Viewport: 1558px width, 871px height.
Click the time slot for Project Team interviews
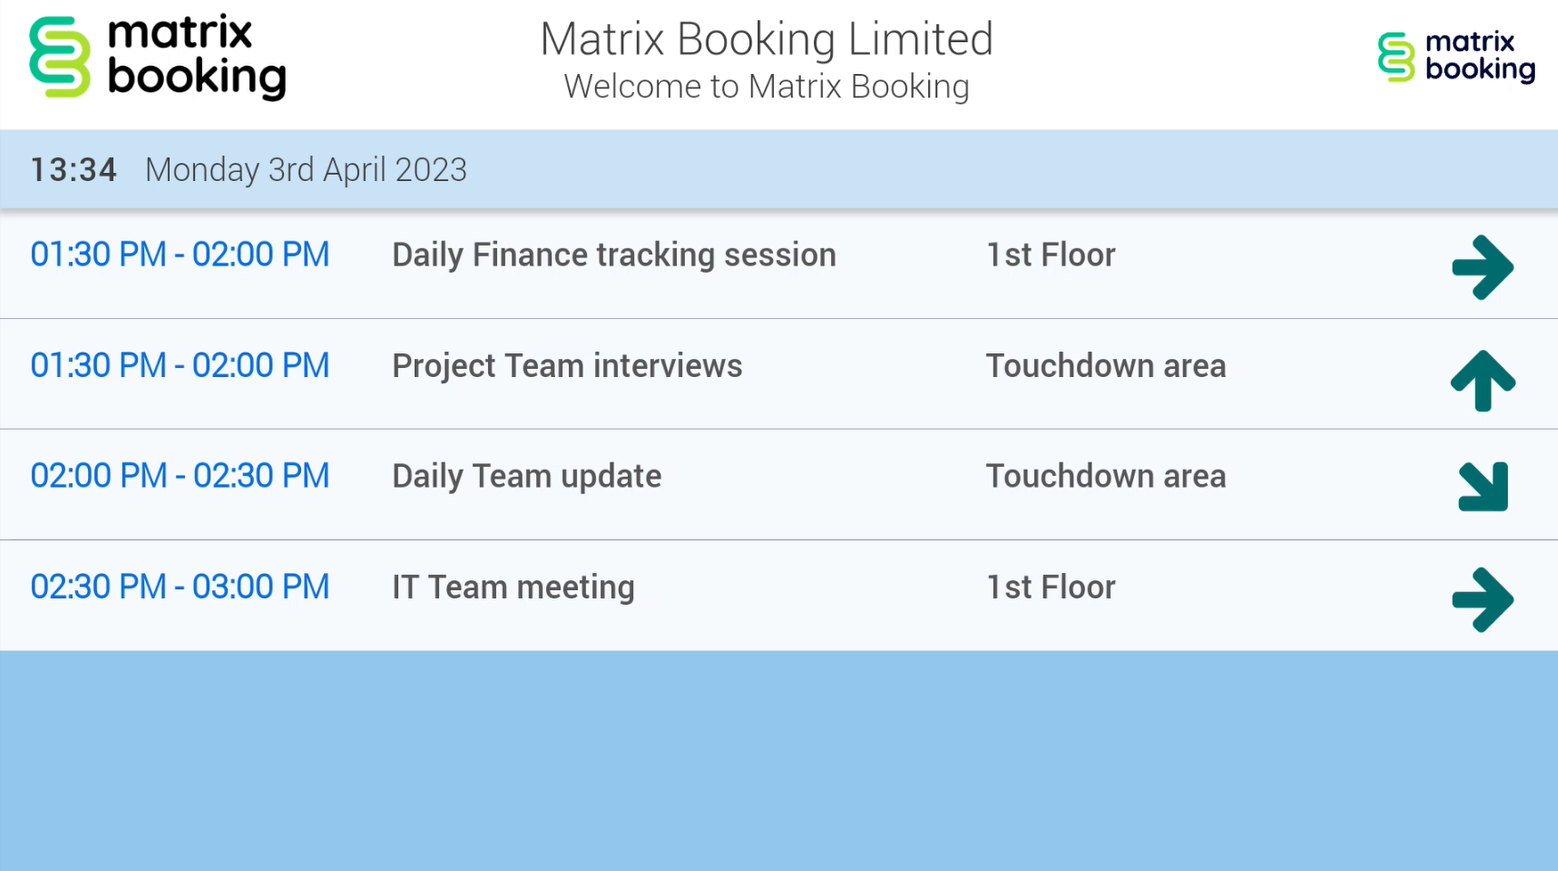[179, 366]
